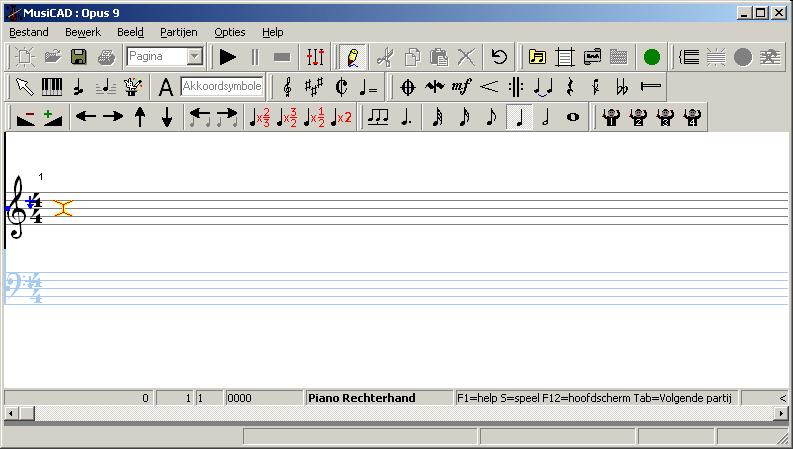Open the piano keyboard icon
793x449 pixels.
[52, 87]
